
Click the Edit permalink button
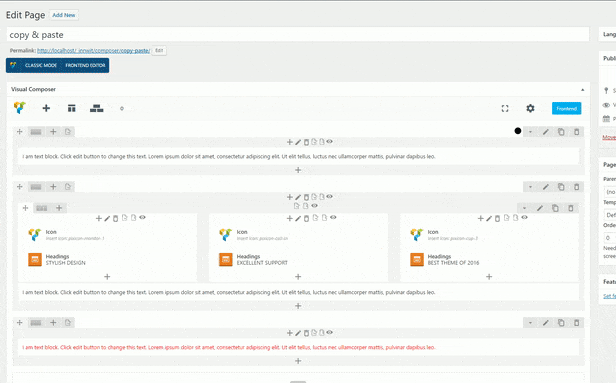(159, 50)
